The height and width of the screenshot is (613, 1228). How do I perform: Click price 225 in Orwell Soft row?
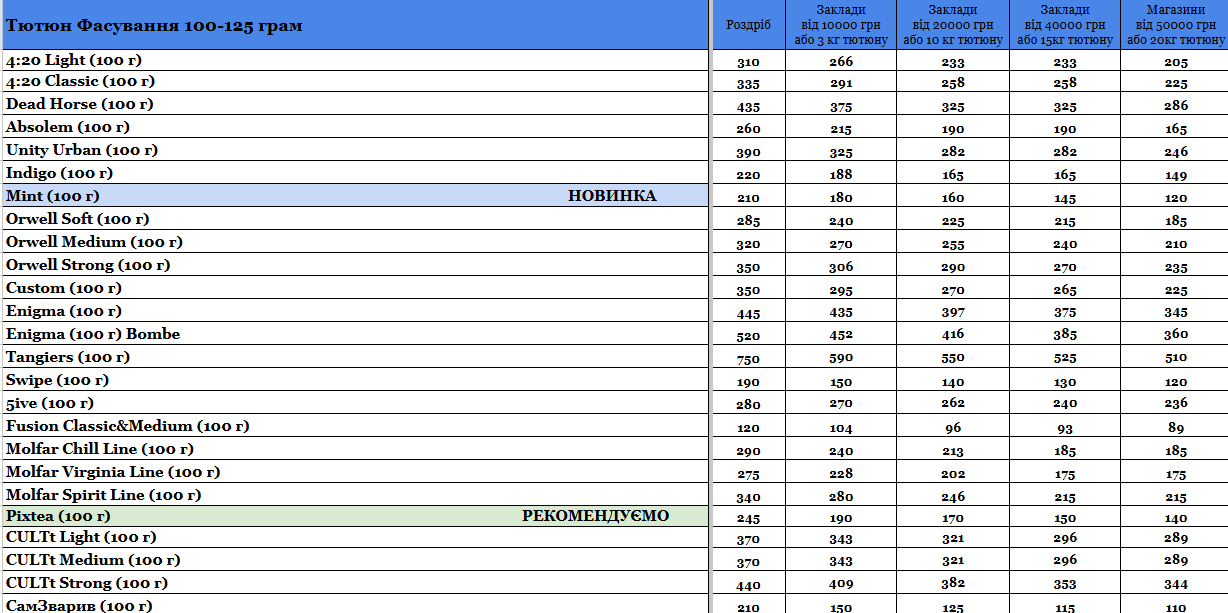coord(953,221)
